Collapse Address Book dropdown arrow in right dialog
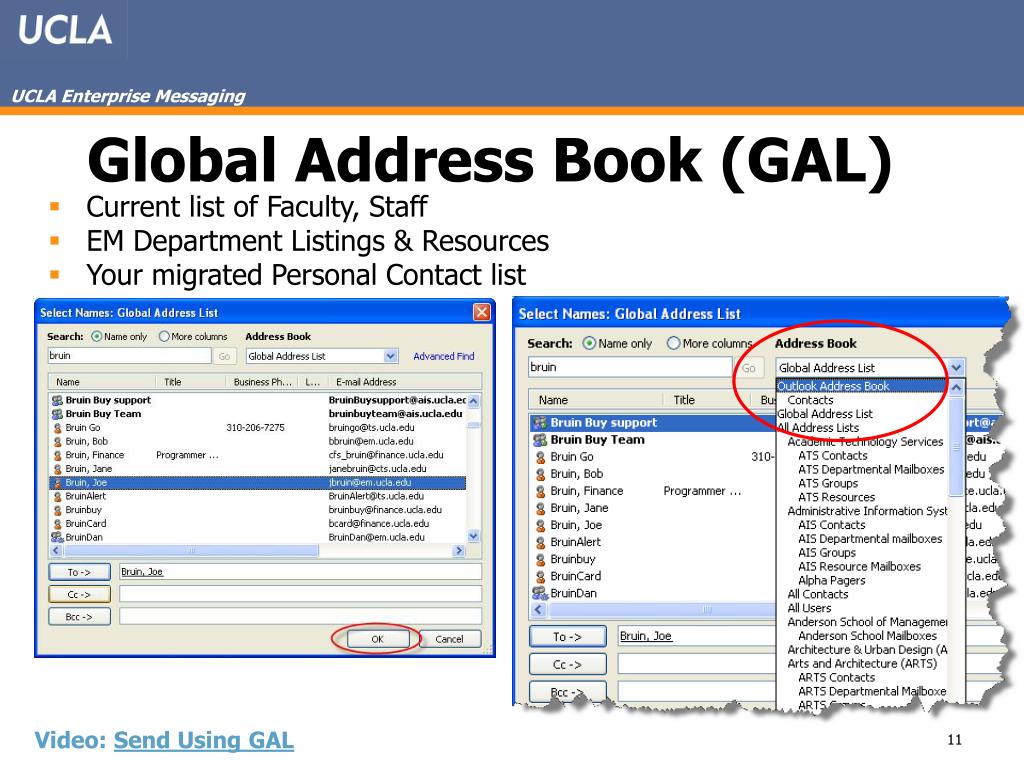Image resolution: width=1024 pixels, height=768 pixels. [x=956, y=367]
